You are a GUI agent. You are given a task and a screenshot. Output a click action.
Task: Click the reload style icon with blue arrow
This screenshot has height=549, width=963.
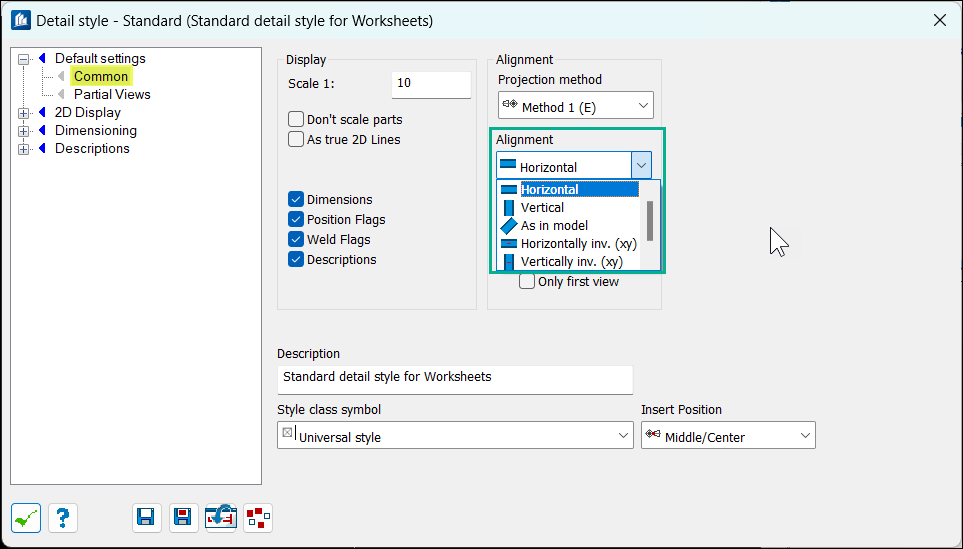[220, 517]
